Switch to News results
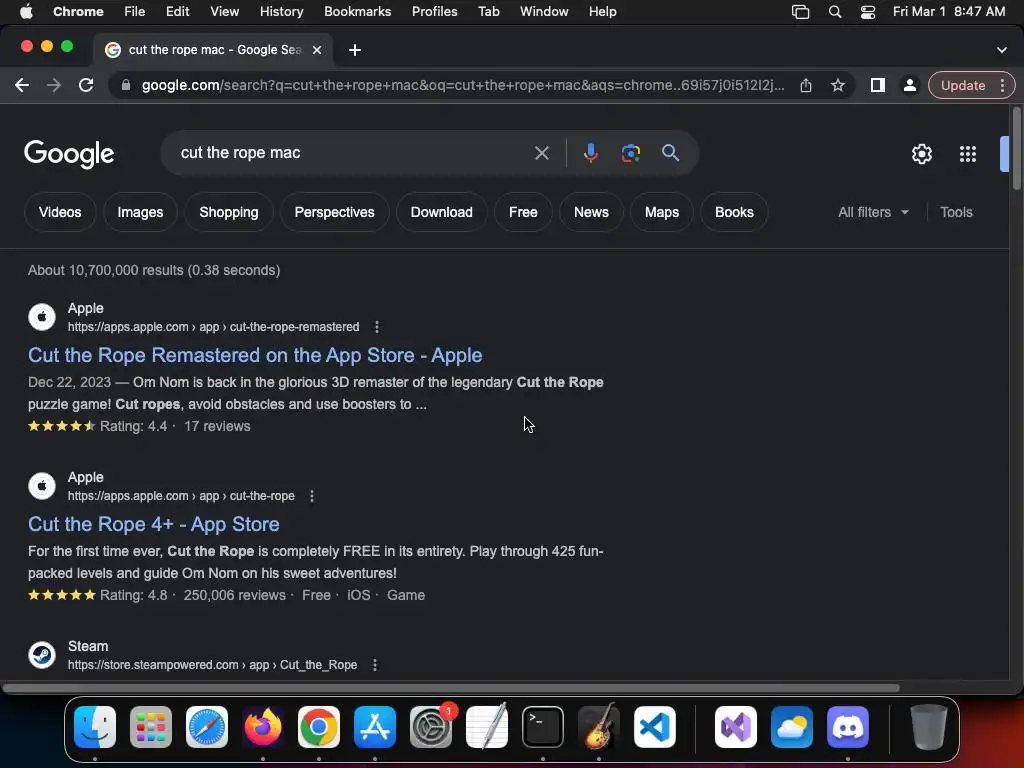The height and width of the screenshot is (768, 1024). [591, 212]
